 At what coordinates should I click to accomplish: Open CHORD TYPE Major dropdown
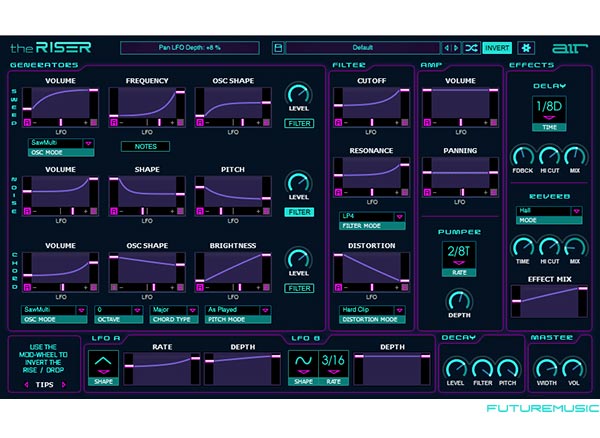(x=174, y=310)
